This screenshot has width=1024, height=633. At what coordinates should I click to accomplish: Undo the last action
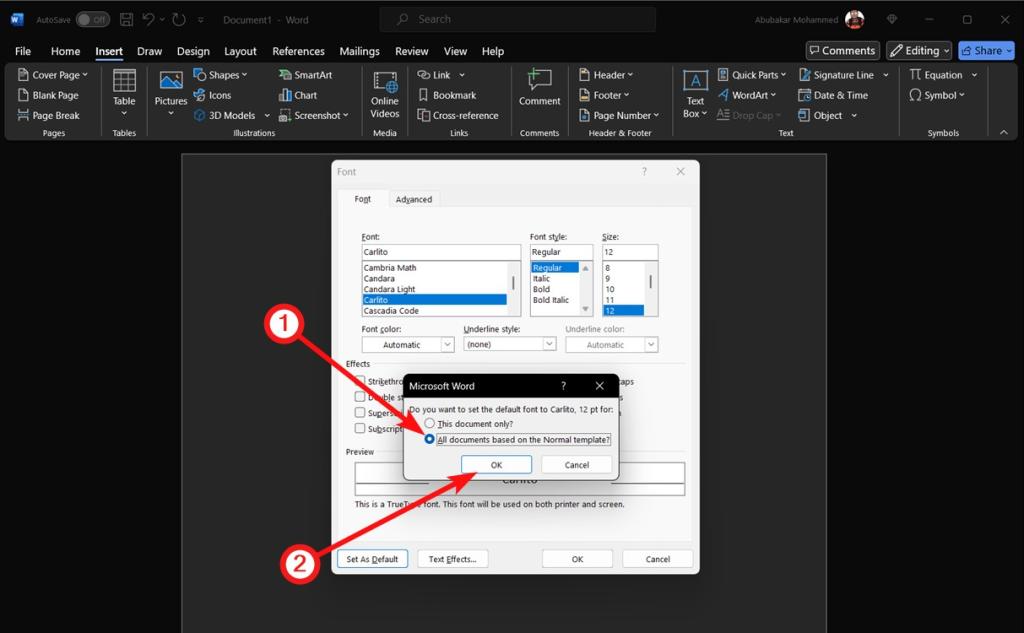click(x=149, y=20)
